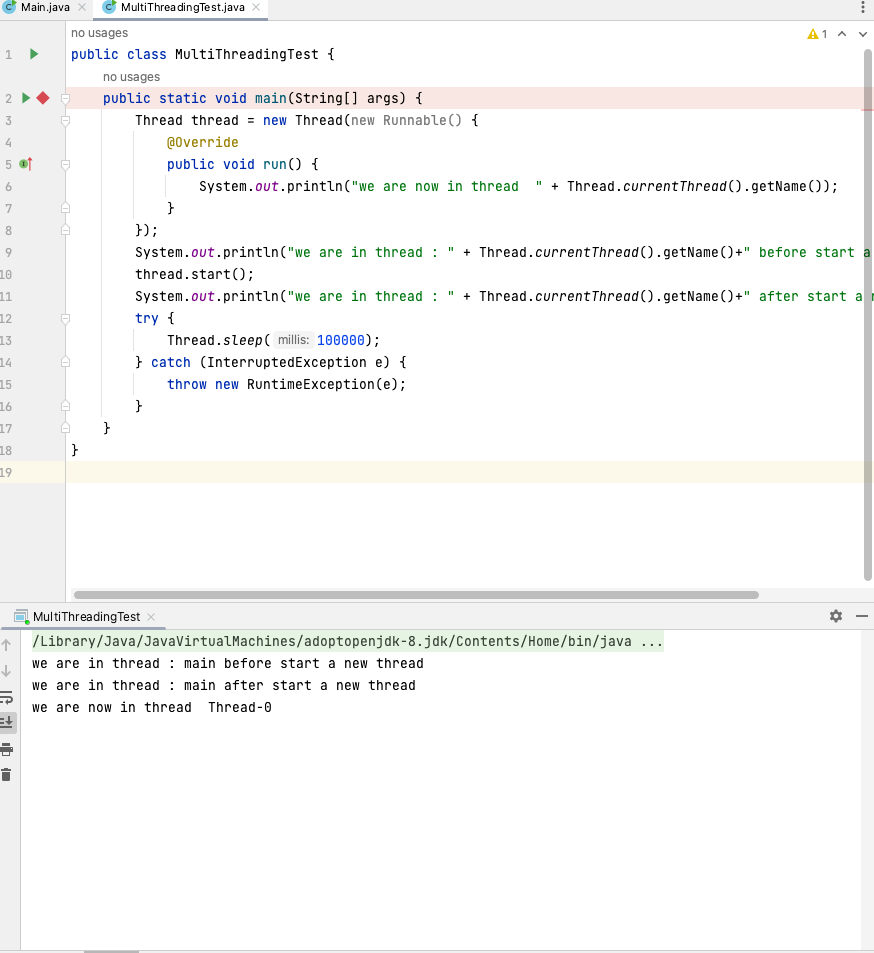Click the console line ending 'Thread-0'
Screen dimensions: 874x953
click(152, 707)
